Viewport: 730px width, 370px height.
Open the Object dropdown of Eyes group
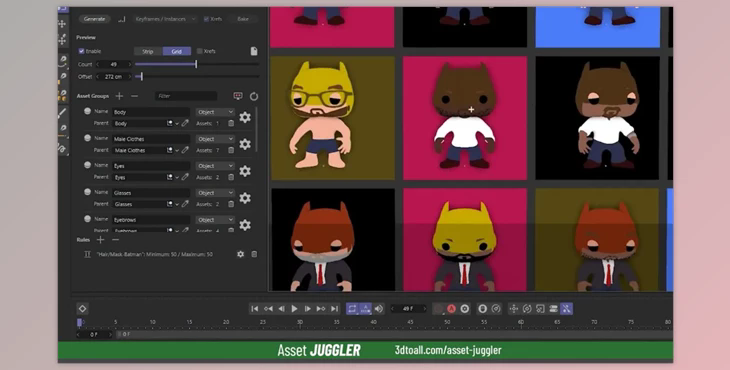pos(215,166)
